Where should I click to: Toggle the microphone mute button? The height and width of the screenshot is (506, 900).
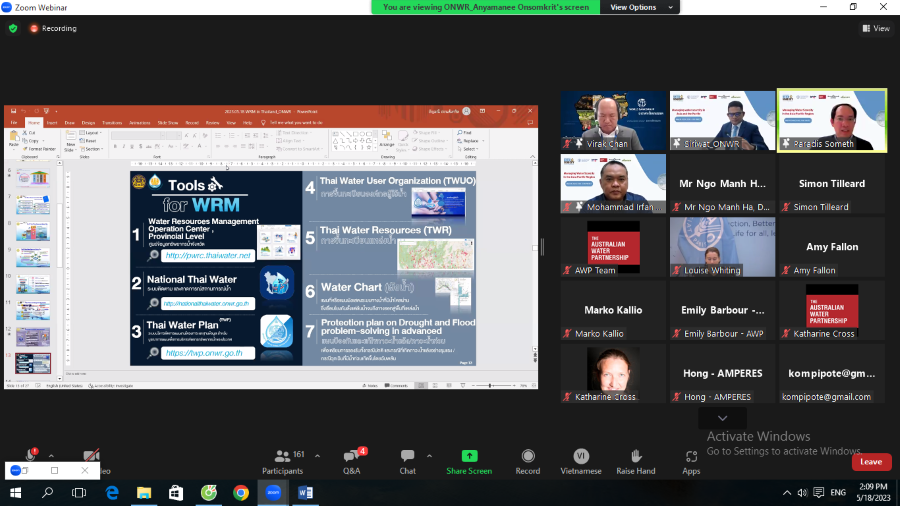click(32, 456)
